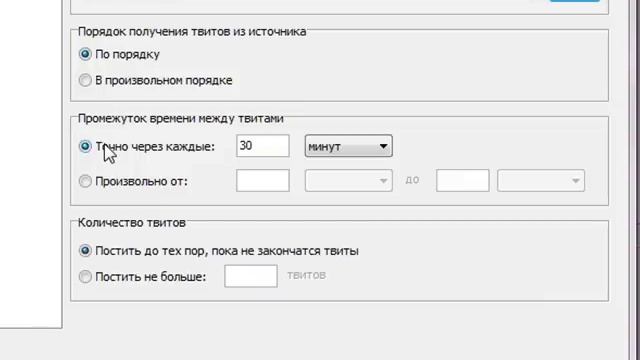Select 'Точно через каждые' radio button

click(x=85, y=146)
